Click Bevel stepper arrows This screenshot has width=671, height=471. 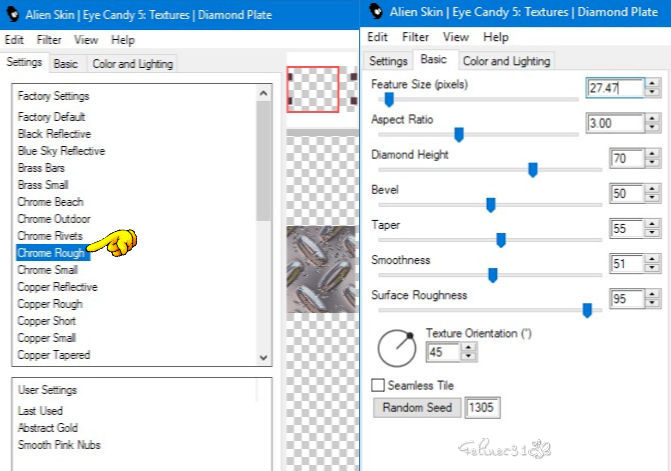coord(652,193)
